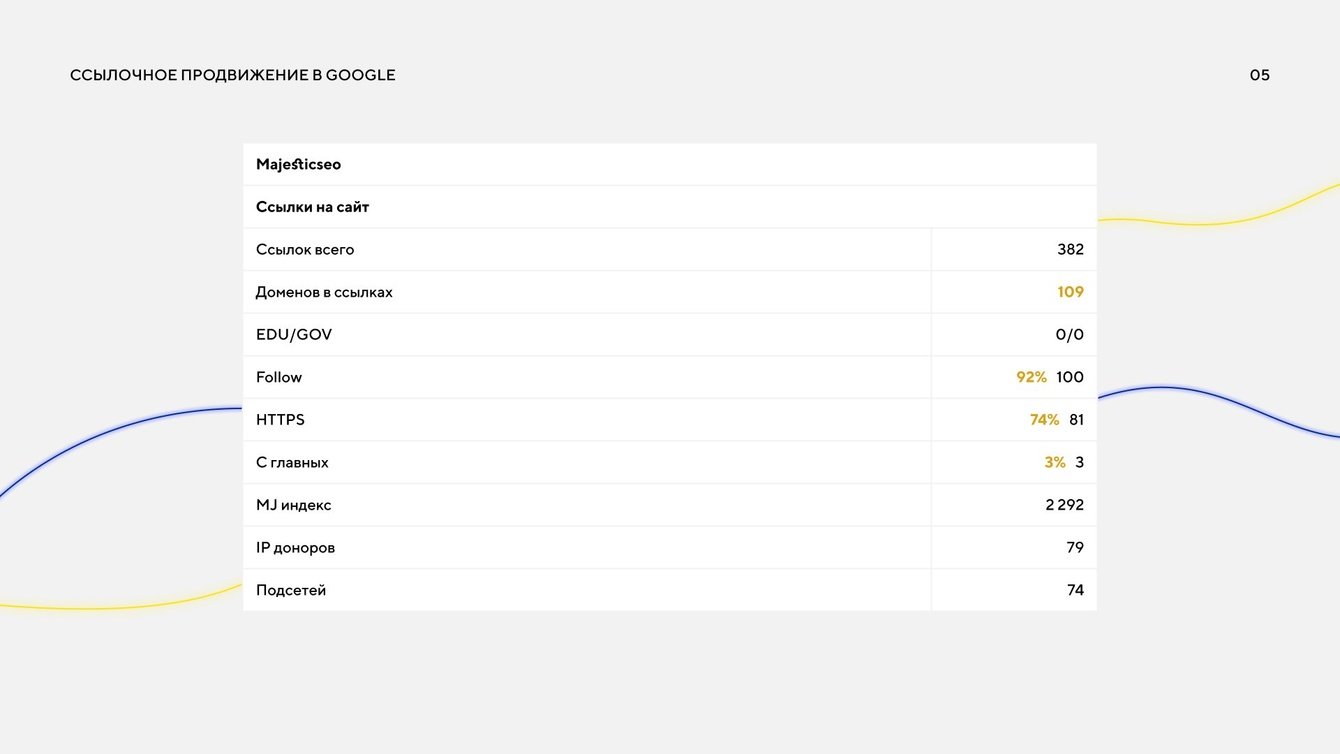The height and width of the screenshot is (754, 1340).
Task: Click the slide title about Google link promotion
Action: click(x=233, y=75)
